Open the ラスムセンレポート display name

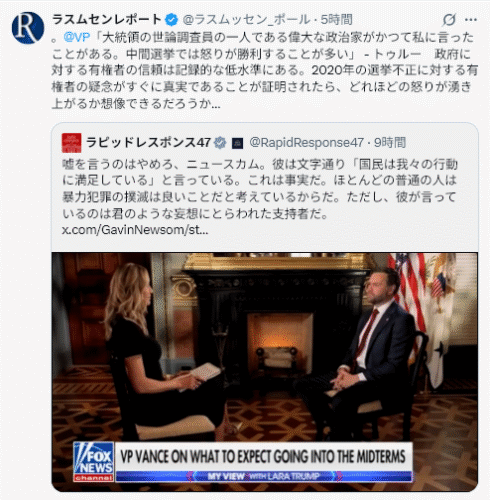pos(107,20)
